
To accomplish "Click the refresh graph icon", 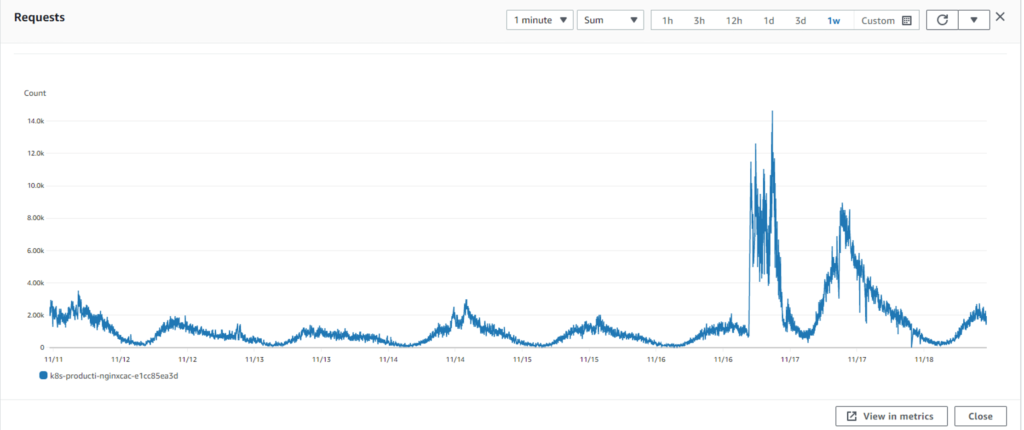I will pos(942,20).
